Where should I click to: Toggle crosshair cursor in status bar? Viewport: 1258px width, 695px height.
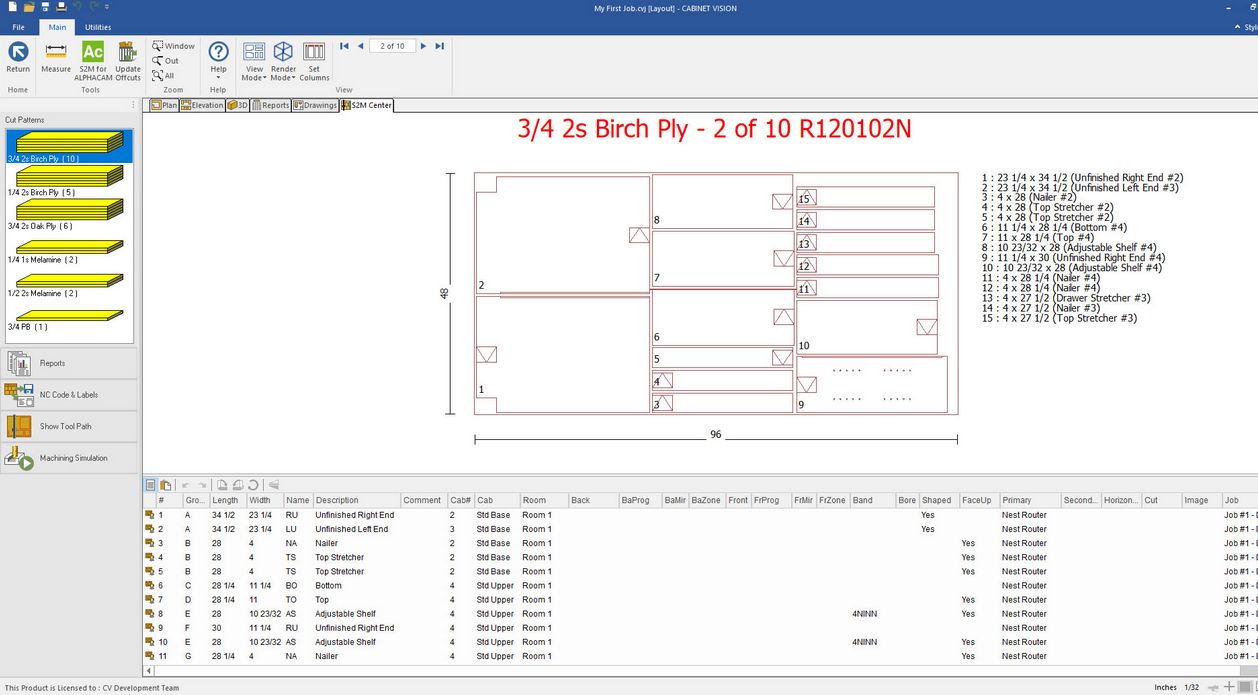[1230, 687]
